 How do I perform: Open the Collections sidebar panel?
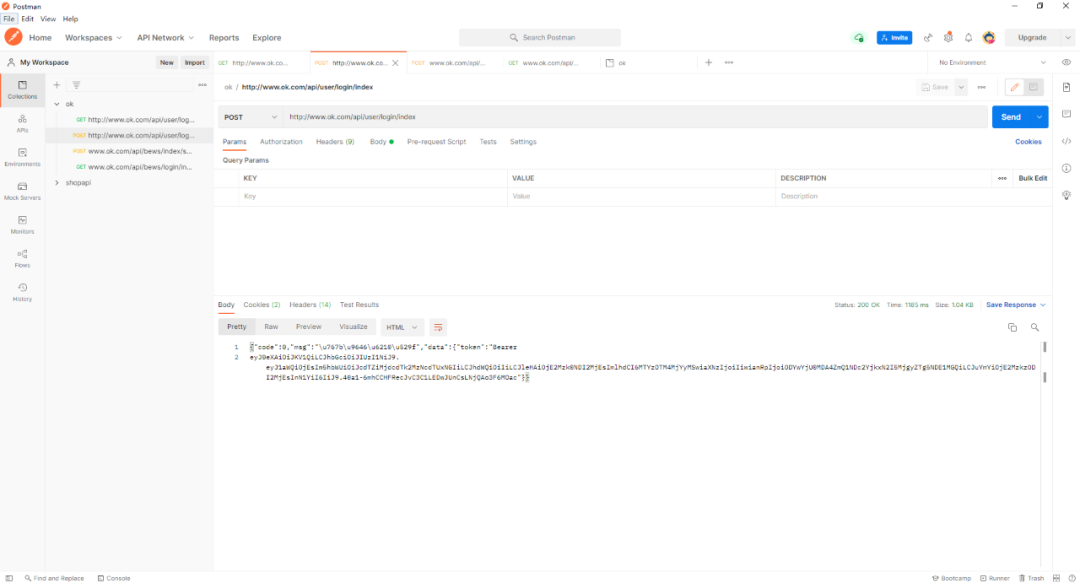tap(22, 90)
